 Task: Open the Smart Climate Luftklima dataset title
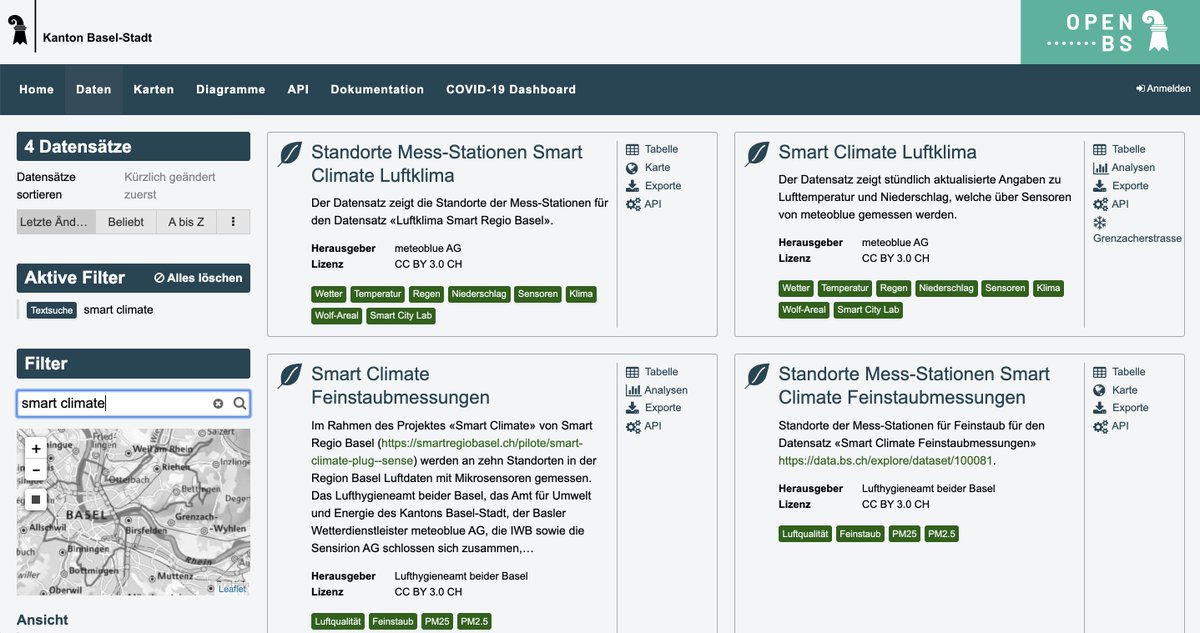click(878, 152)
